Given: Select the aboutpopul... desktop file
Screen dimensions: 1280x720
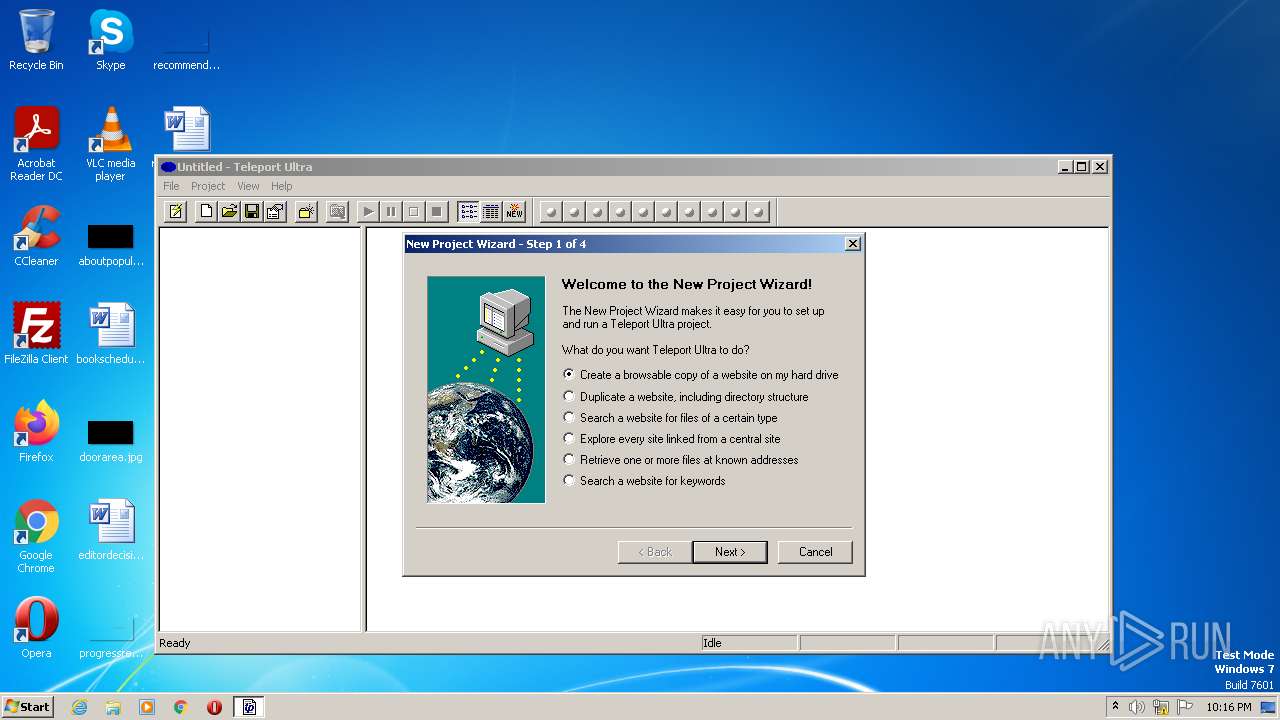Looking at the screenshot, I should (x=110, y=246).
